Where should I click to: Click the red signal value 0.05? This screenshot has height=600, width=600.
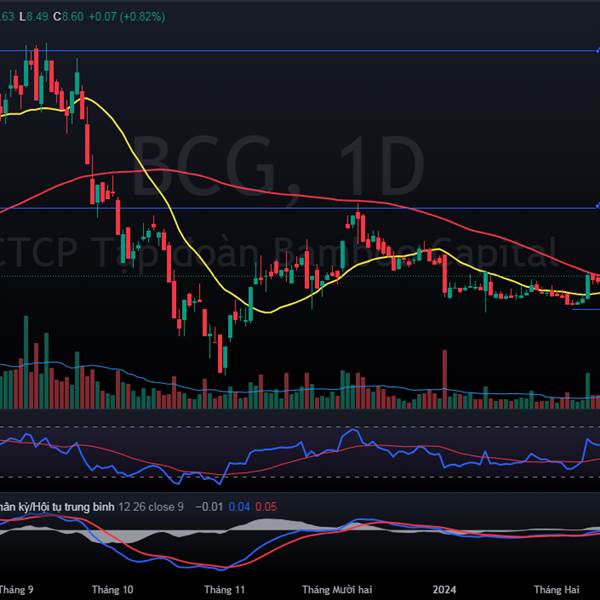click(266, 507)
